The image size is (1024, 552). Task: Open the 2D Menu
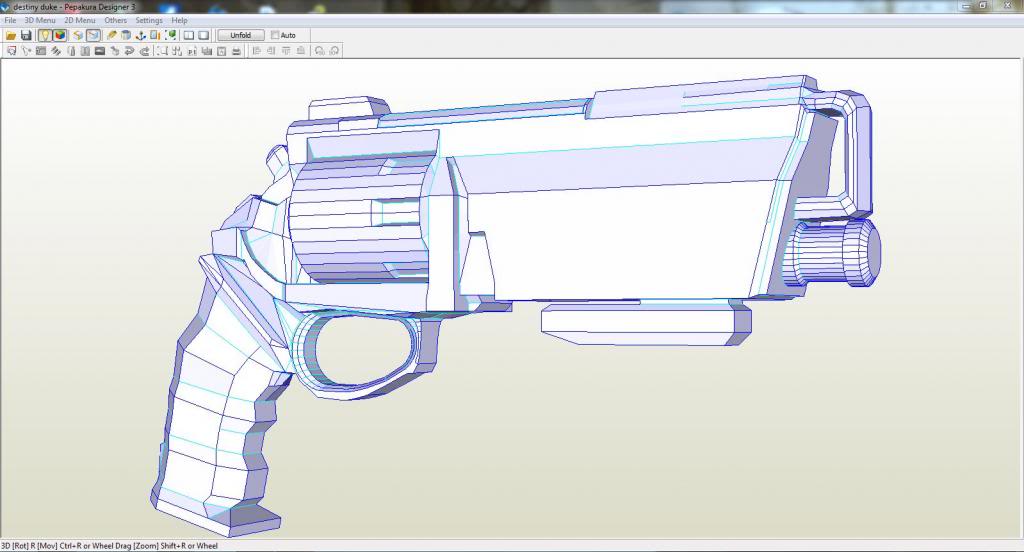(80, 20)
